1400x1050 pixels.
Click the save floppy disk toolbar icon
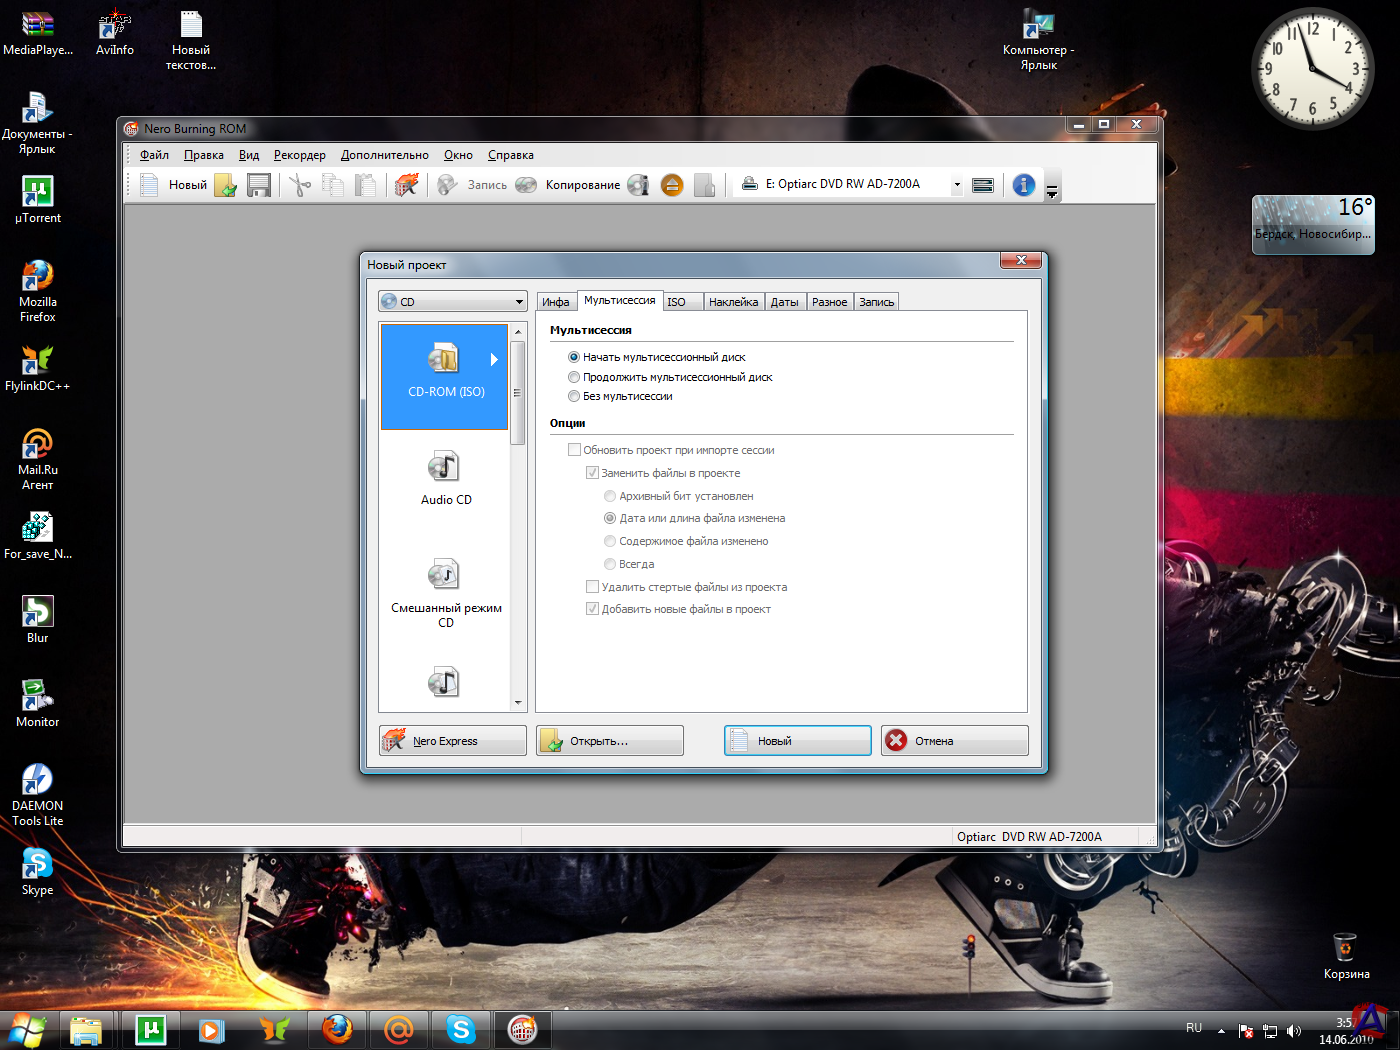coord(259,185)
